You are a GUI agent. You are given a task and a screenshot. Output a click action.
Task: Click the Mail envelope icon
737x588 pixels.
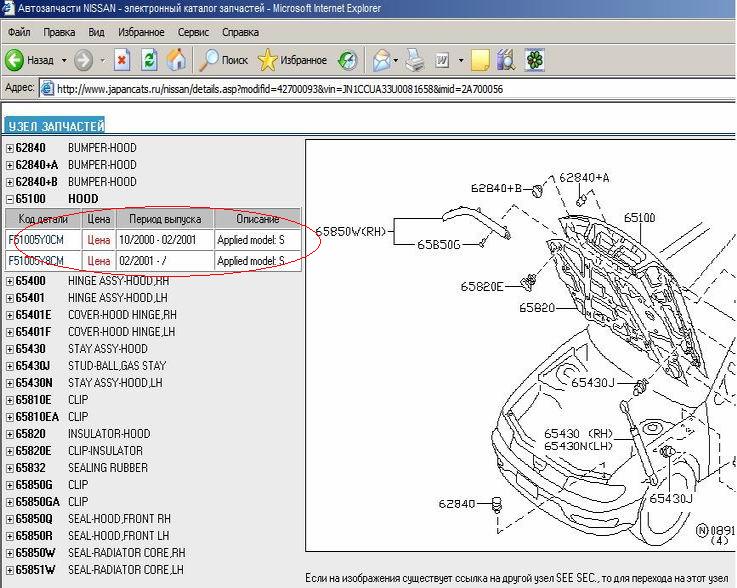point(381,60)
